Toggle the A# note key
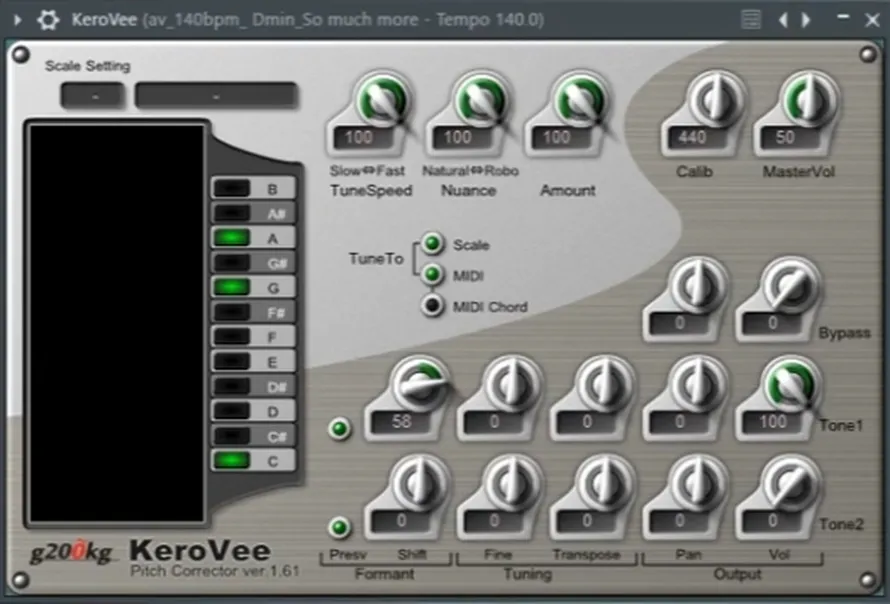 click(253, 213)
